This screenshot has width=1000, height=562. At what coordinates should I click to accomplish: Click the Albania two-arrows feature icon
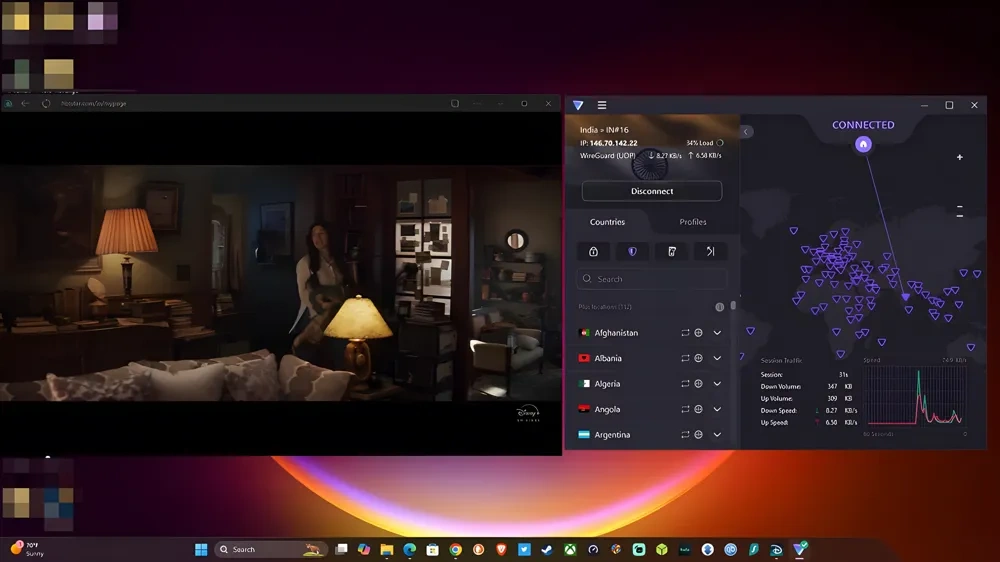point(685,359)
